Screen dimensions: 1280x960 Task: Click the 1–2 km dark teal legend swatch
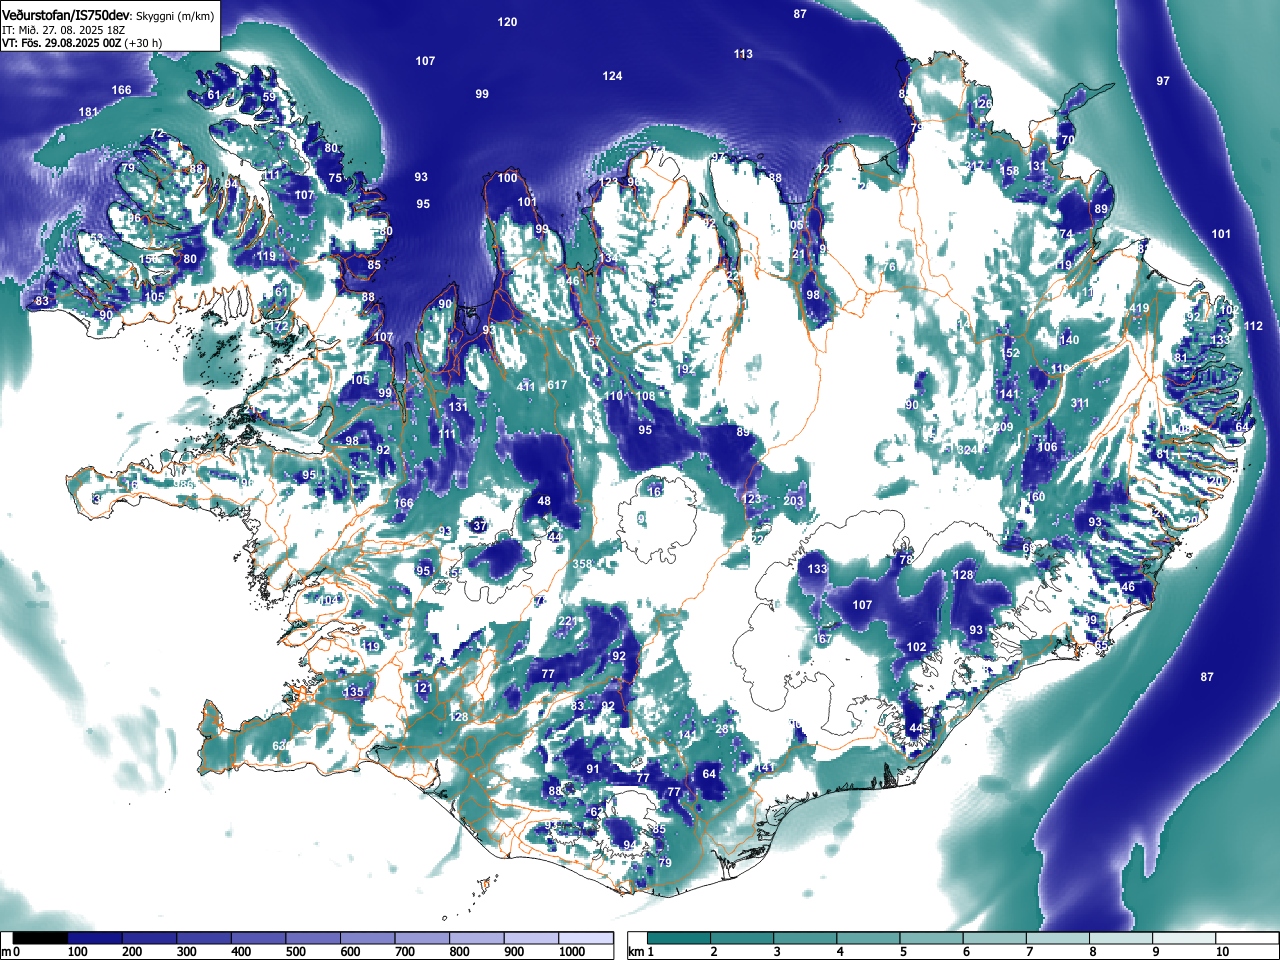tap(679, 938)
